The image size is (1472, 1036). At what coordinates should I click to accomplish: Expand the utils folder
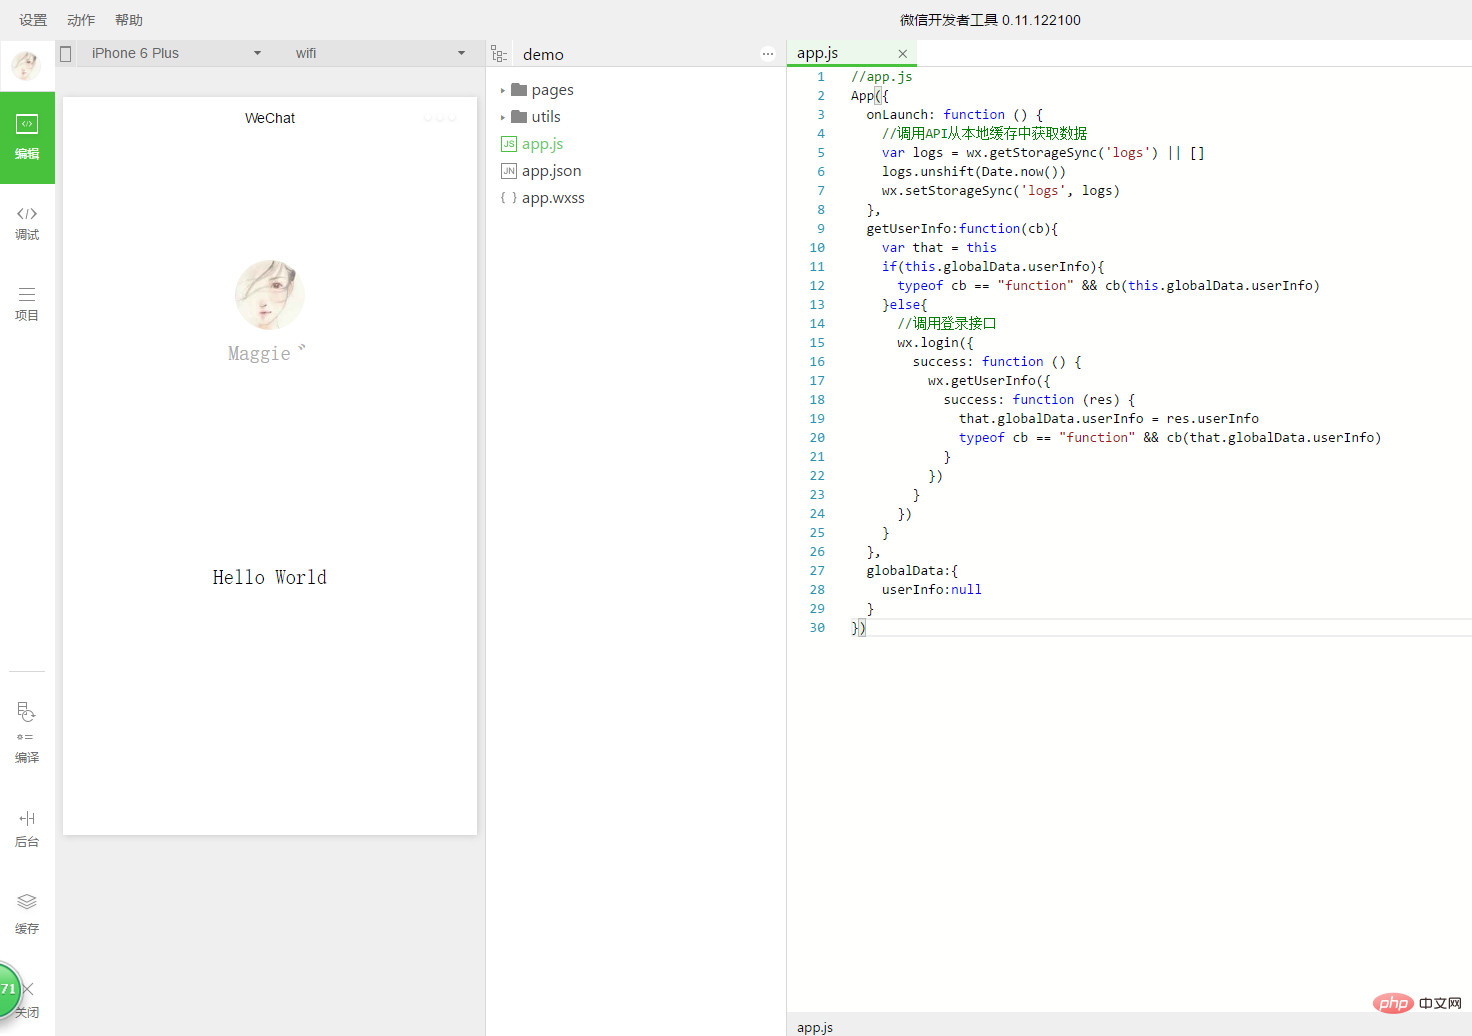pos(503,117)
